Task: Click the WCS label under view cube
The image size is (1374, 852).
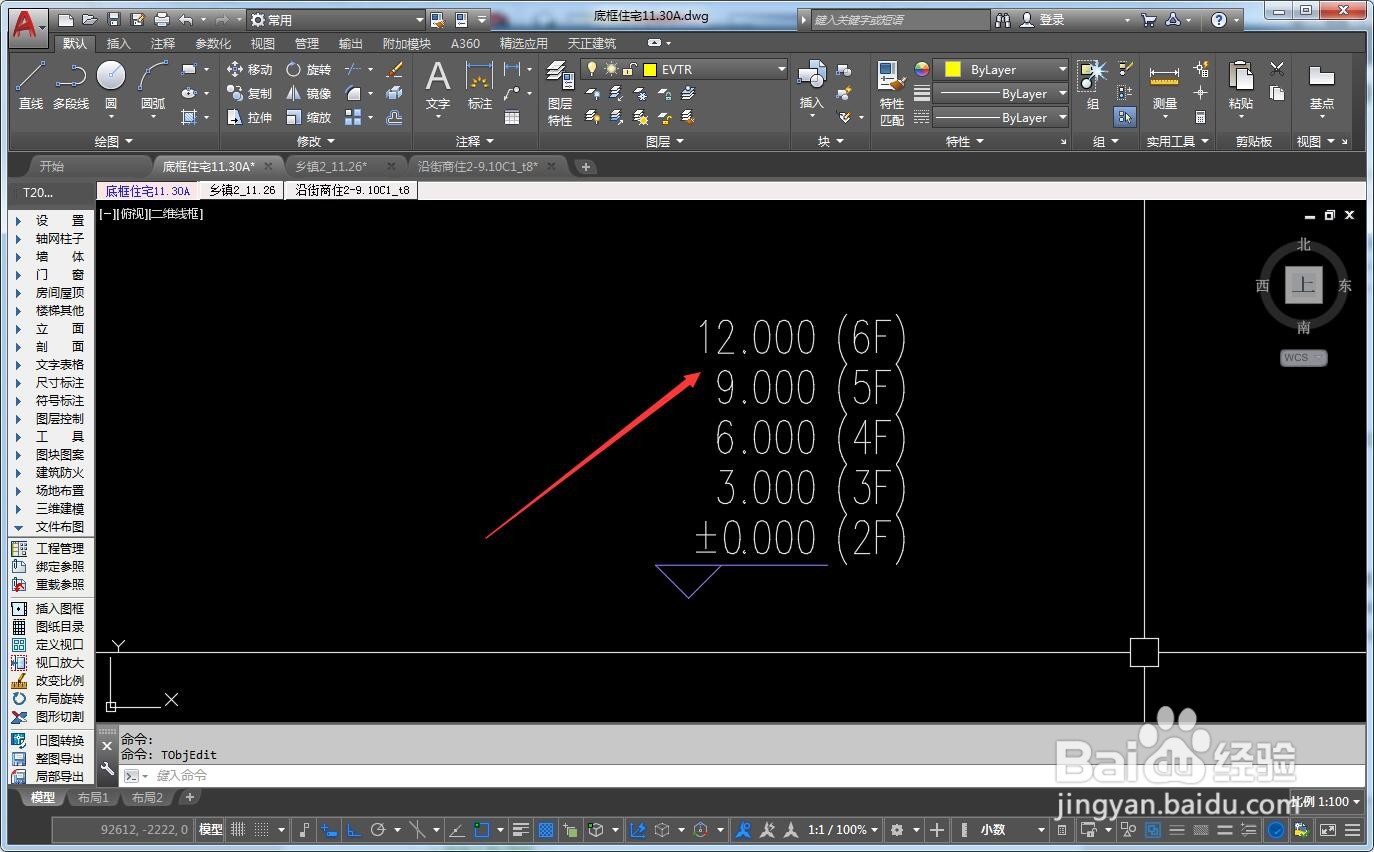Action: [1303, 357]
